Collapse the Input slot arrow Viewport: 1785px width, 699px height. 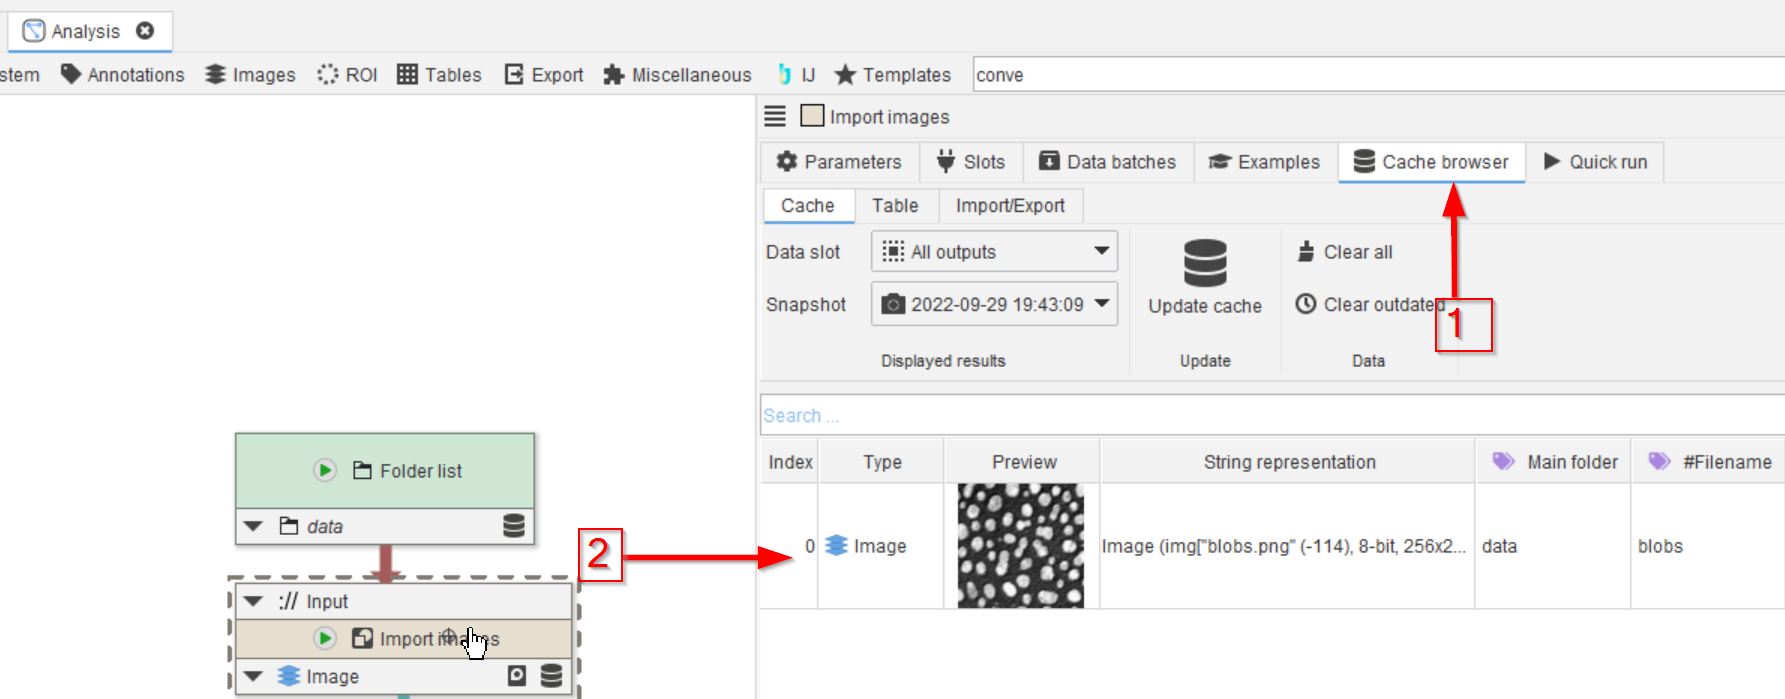[x=253, y=601]
